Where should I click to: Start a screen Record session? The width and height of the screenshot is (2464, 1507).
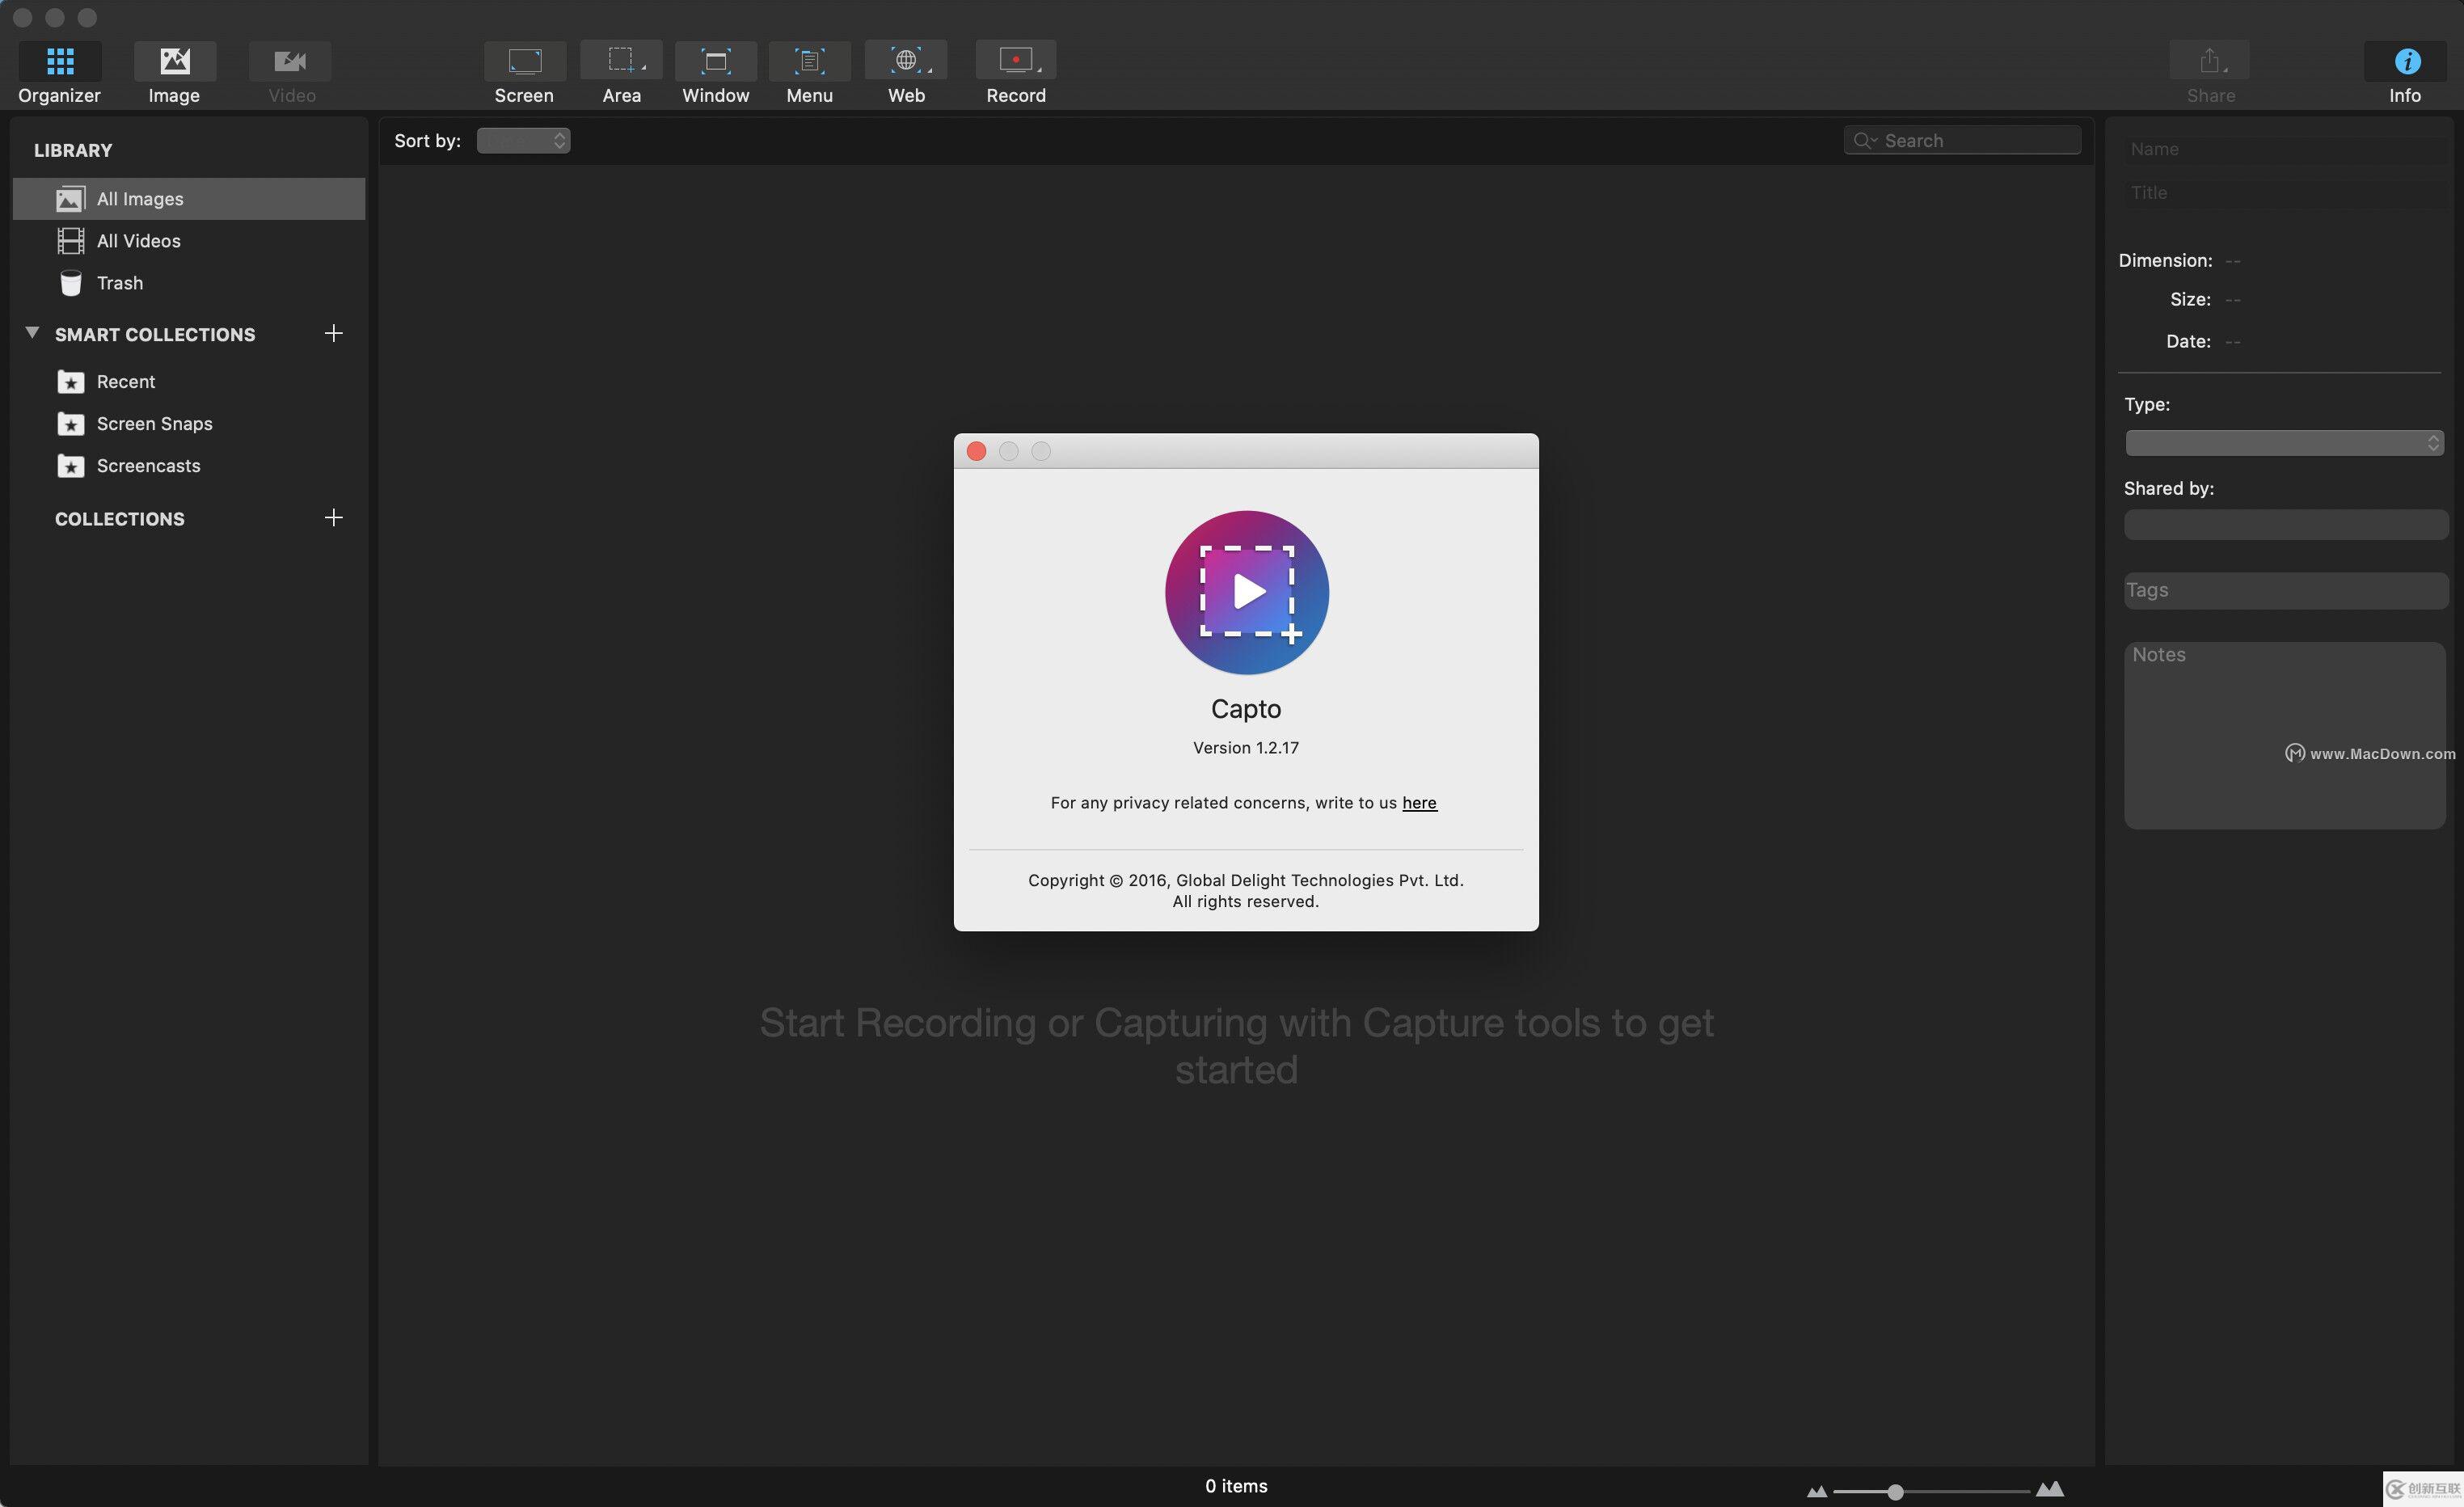tap(1015, 61)
